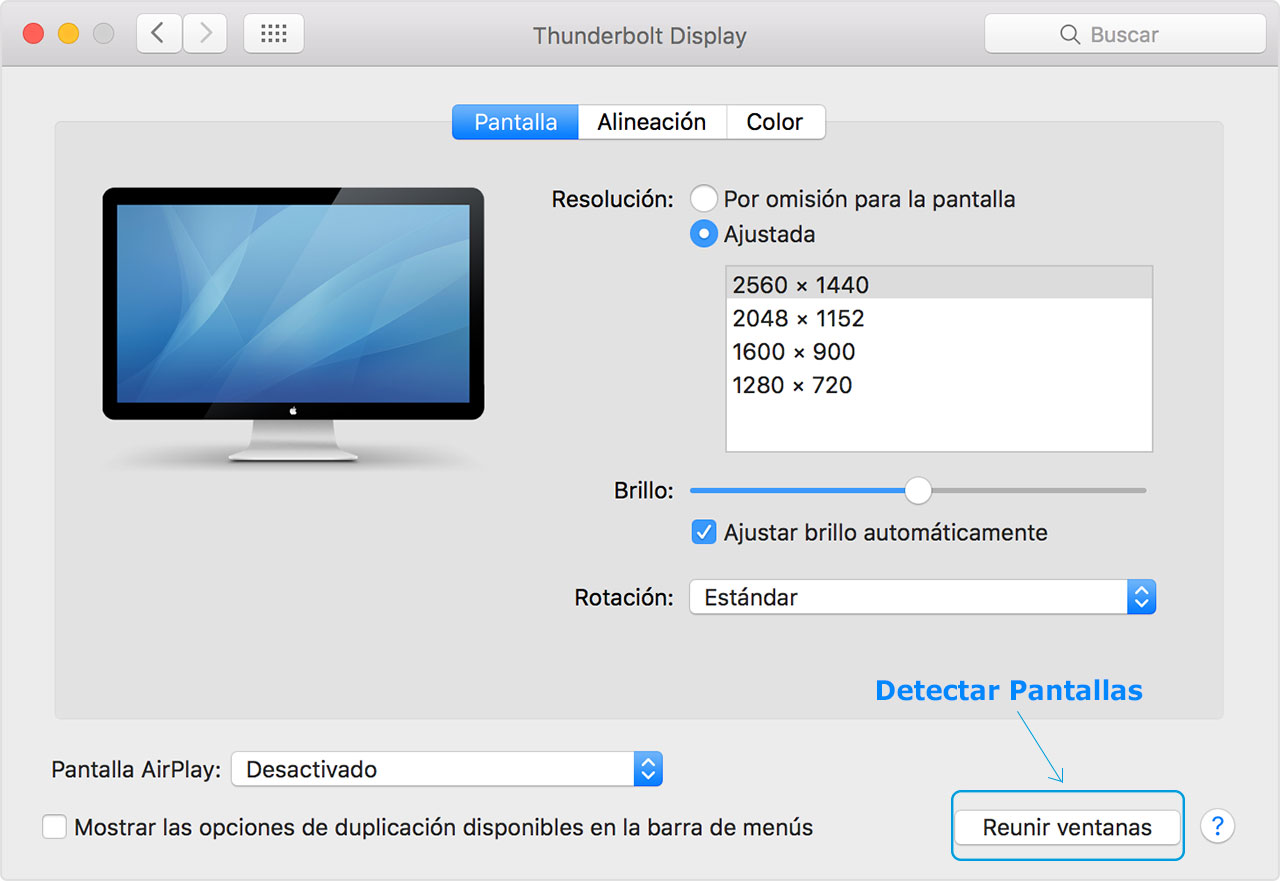Viewport: 1280px width, 882px height.
Task: Select the Pantalla tab
Action: pos(514,121)
